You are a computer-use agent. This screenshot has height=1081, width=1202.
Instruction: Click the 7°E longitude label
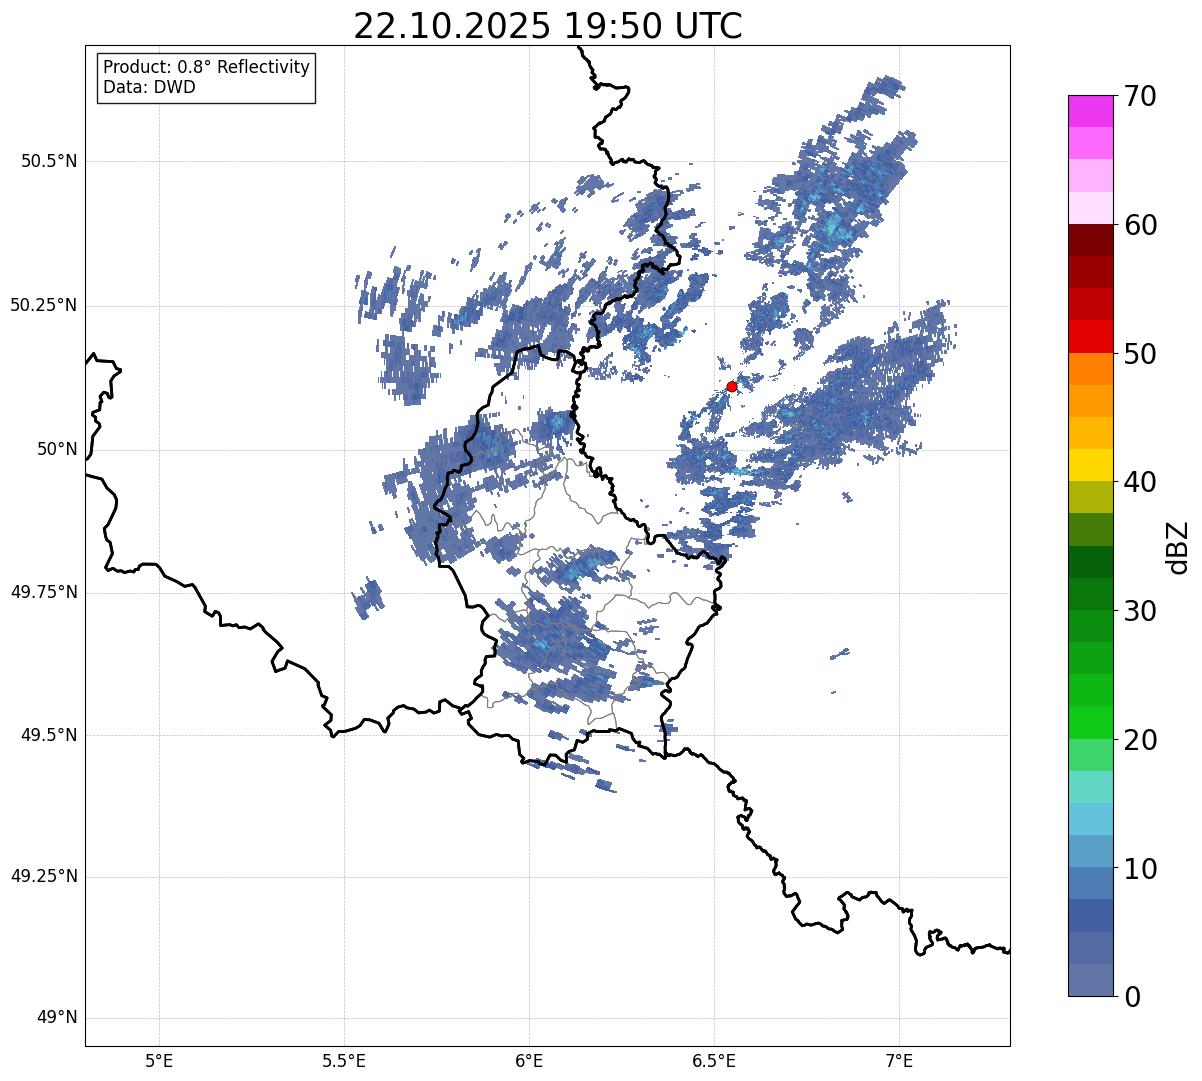coord(899,1060)
